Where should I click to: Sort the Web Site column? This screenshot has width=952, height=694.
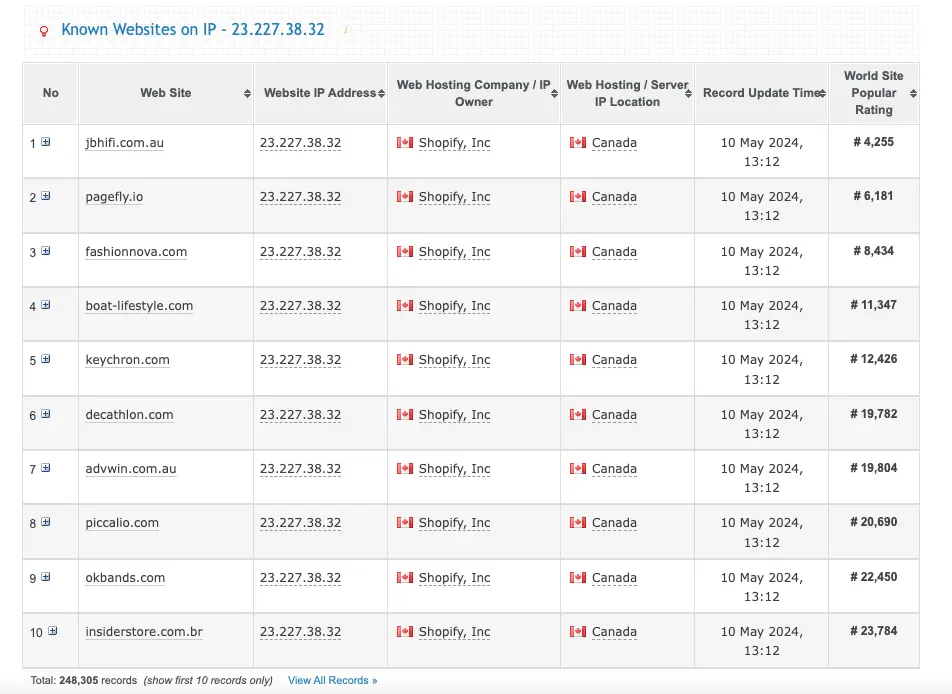tap(246, 93)
